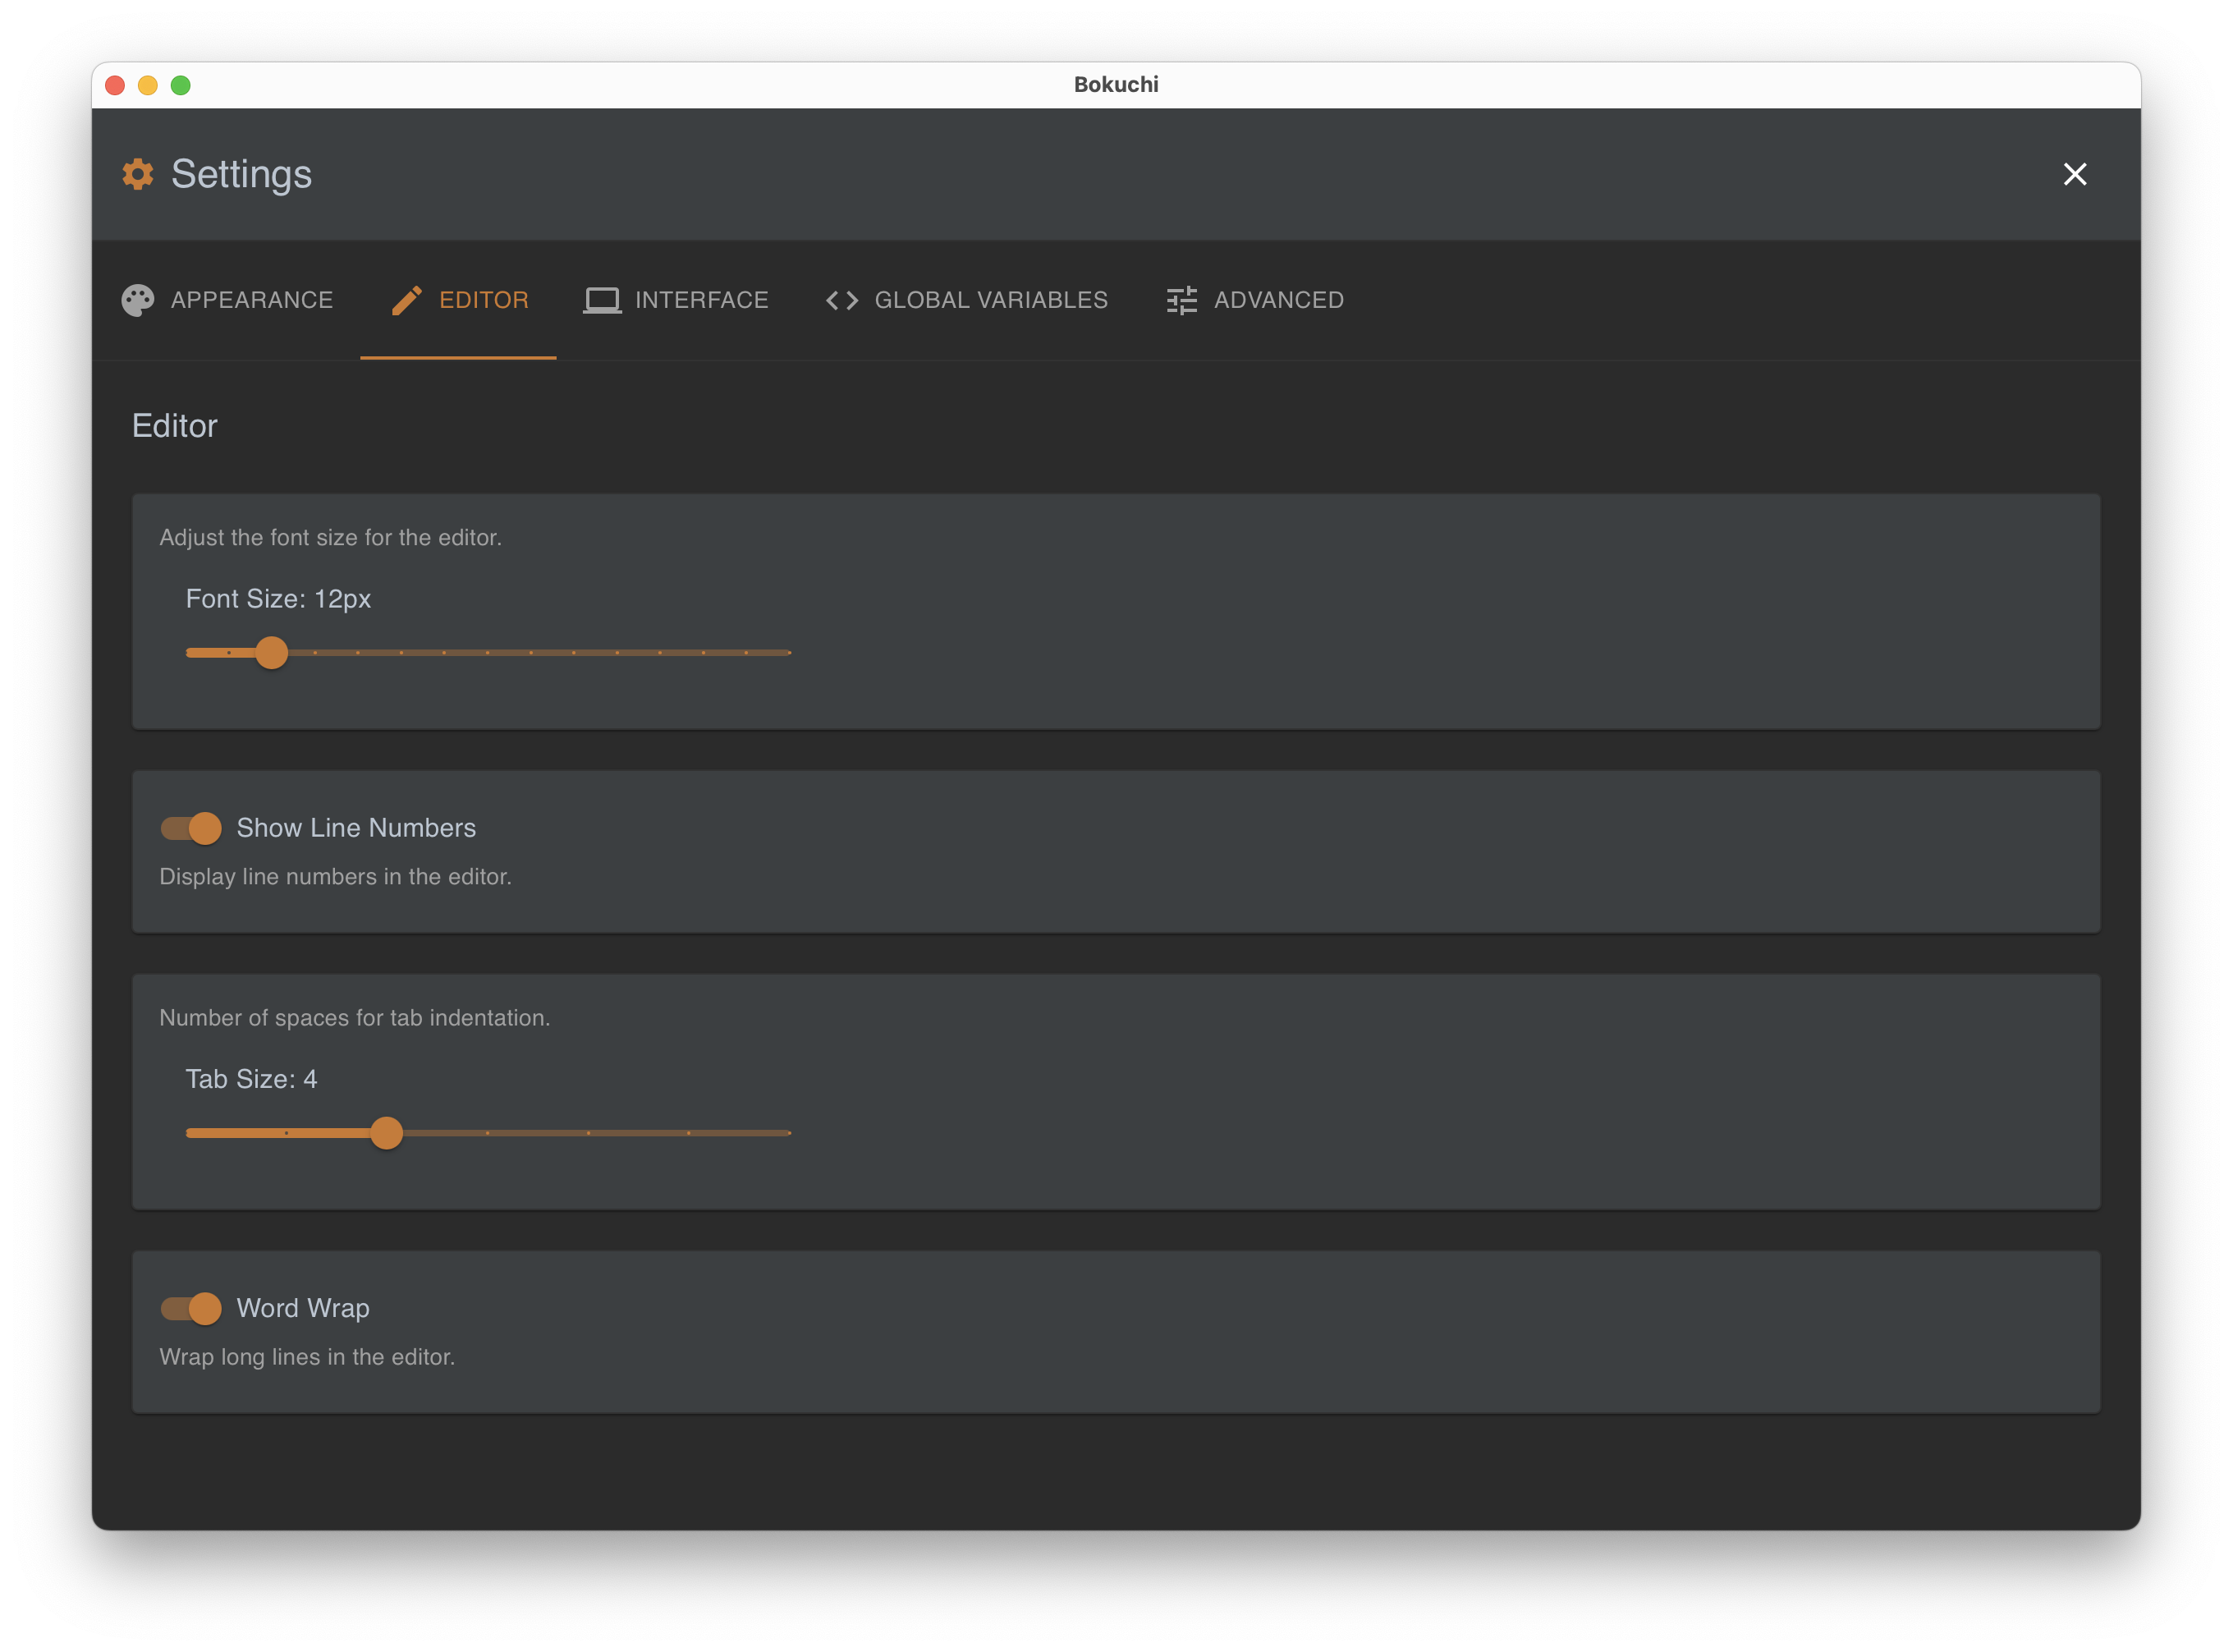Open the INTERFACE tab
Image resolution: width=2233 pixels, height=1652 pixels.
pyautogui.click(x=701, y=300)
